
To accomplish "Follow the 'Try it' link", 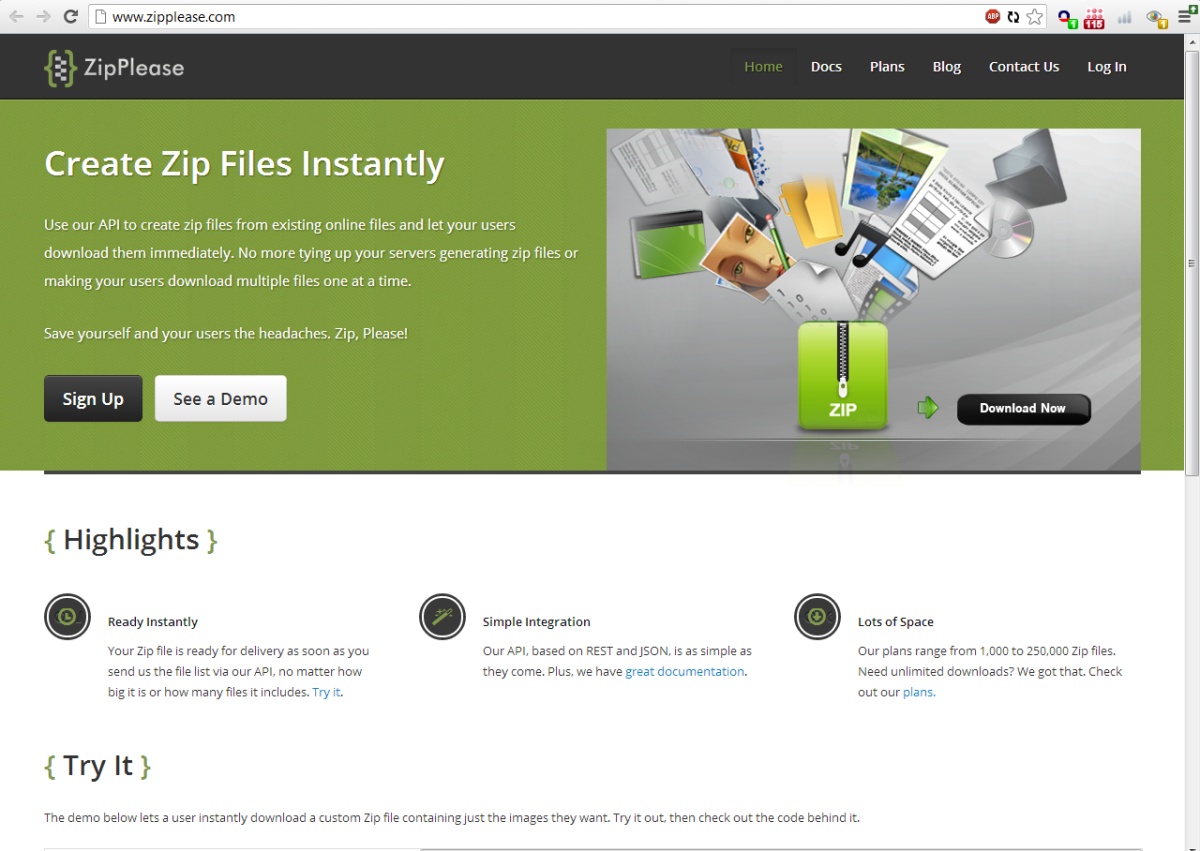I will point(326,692).
